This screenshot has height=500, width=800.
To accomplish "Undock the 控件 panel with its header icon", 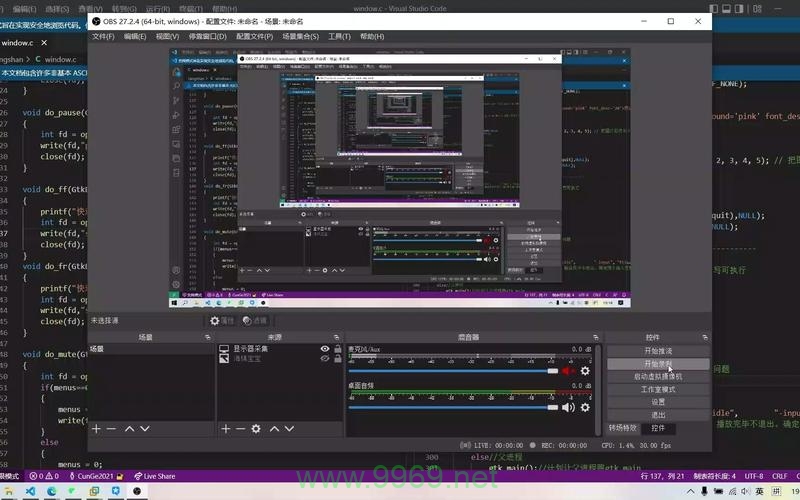I will [x=705, y=337].
